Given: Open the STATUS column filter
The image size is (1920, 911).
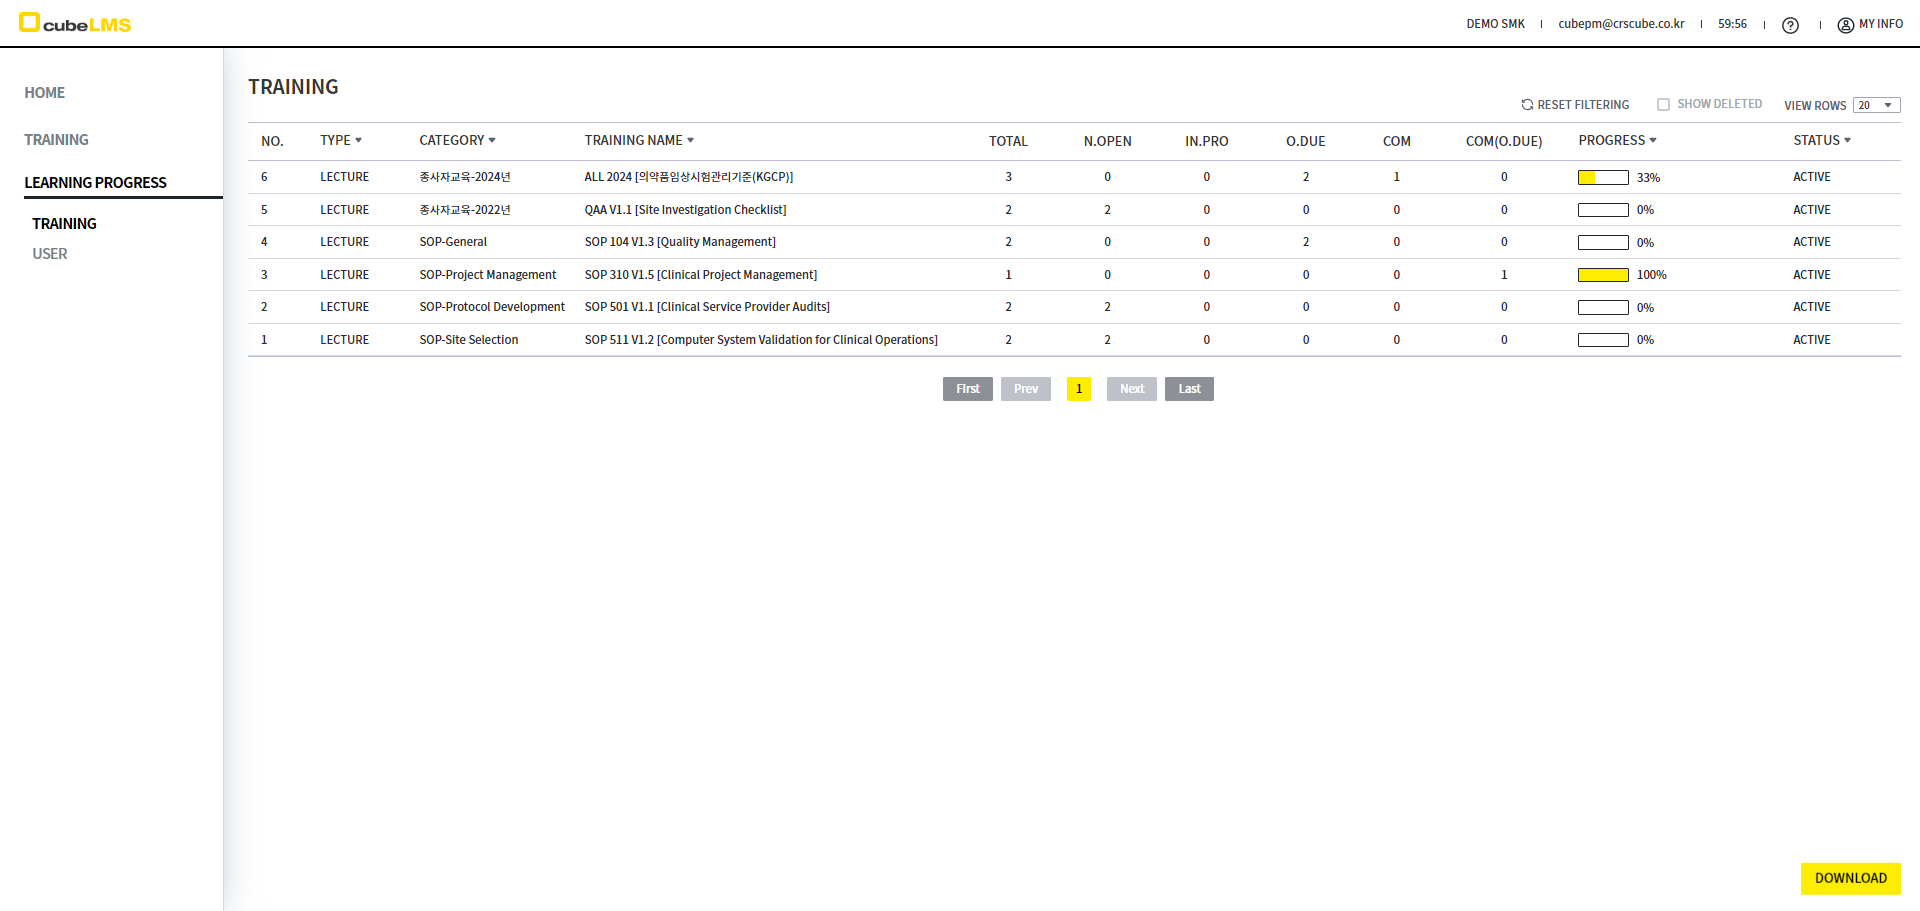Looking at the screenshot, I should 1847,140.
